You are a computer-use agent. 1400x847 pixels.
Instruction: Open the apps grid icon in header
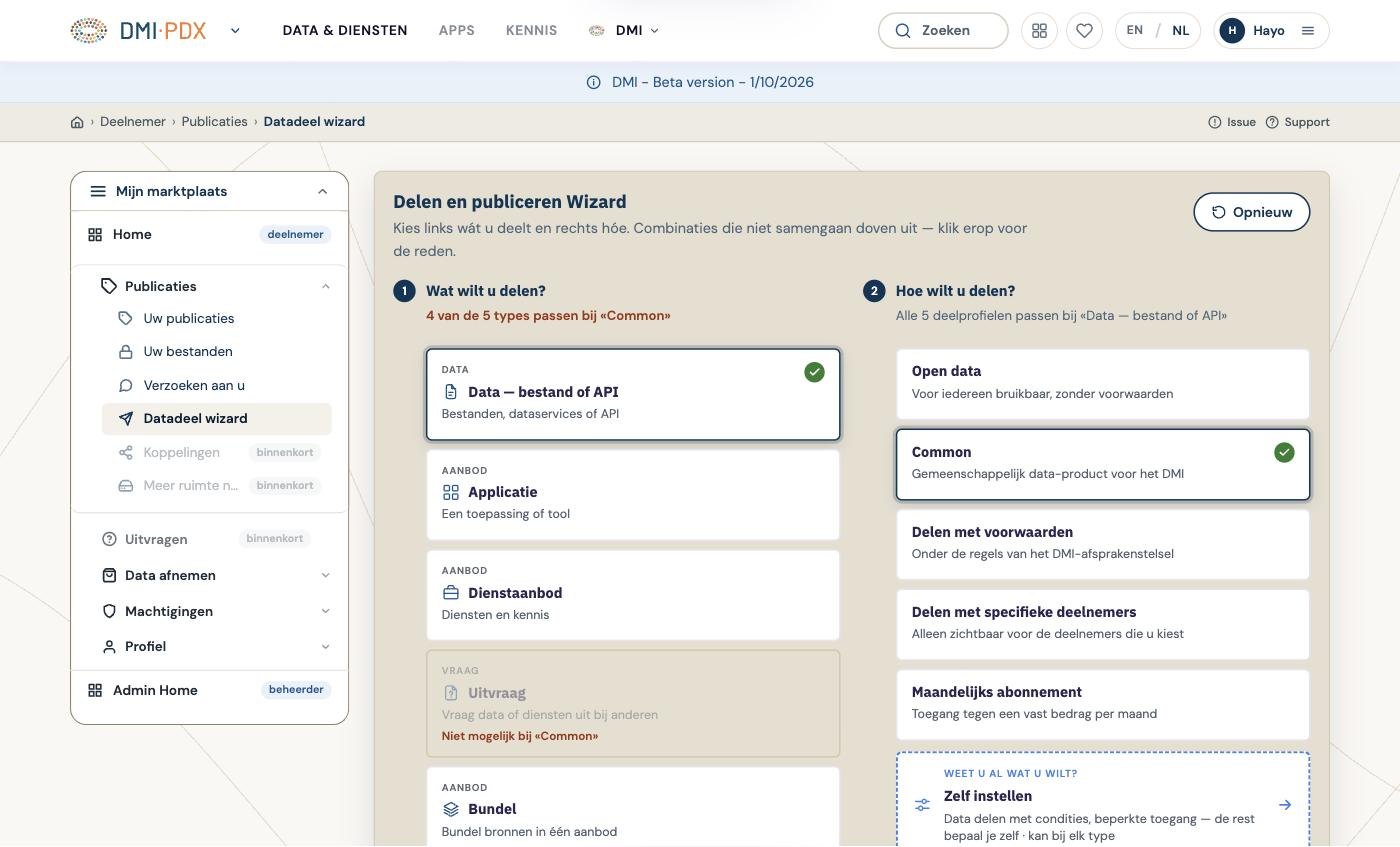1039,31
